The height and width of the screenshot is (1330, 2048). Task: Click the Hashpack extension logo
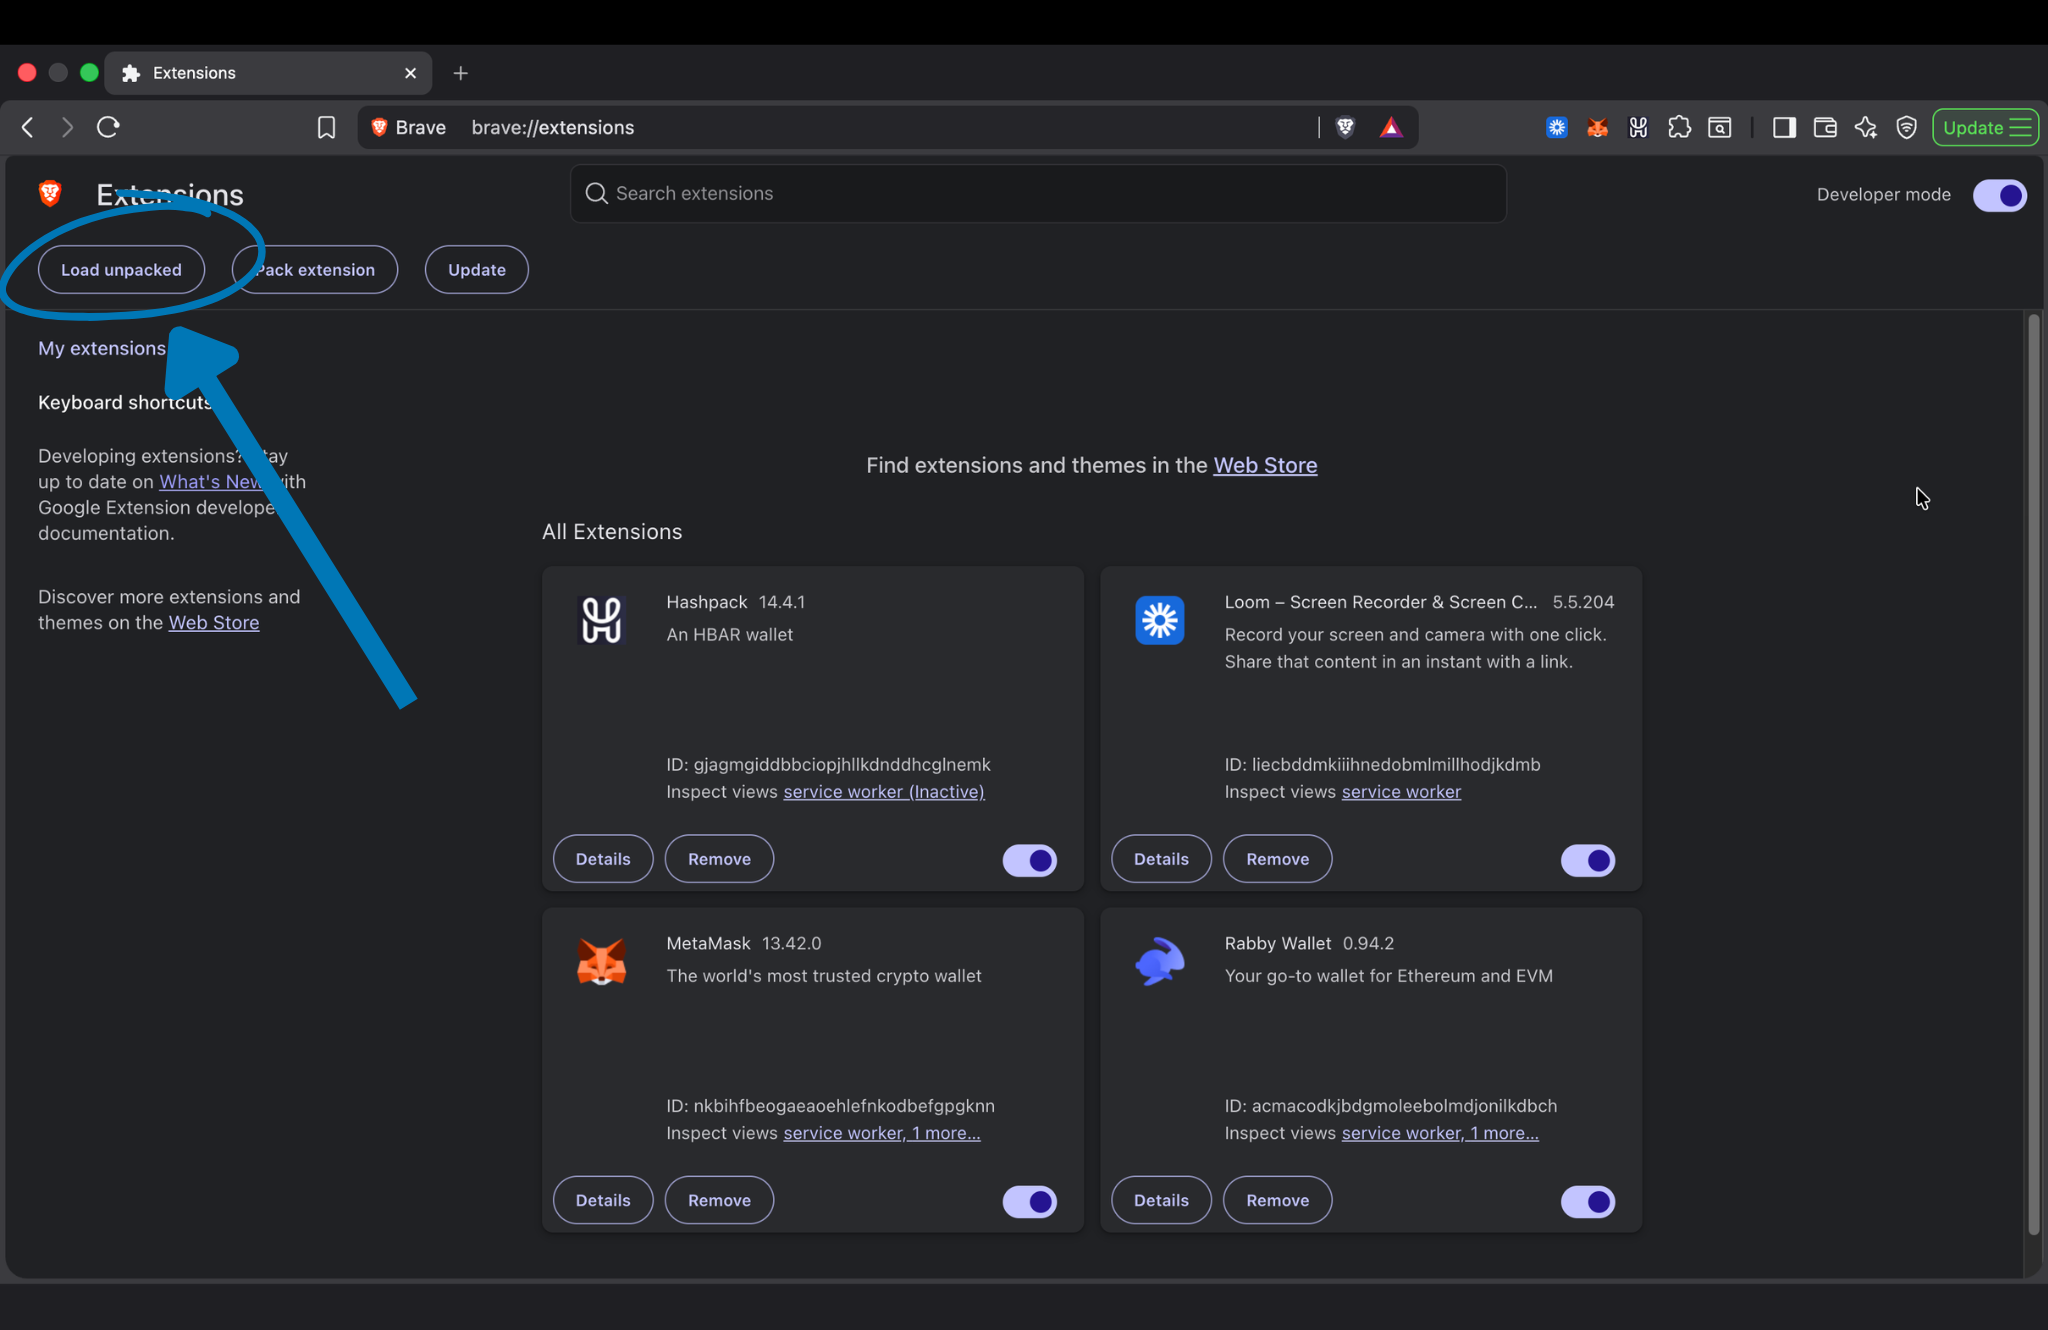click(x=601, y=620)
